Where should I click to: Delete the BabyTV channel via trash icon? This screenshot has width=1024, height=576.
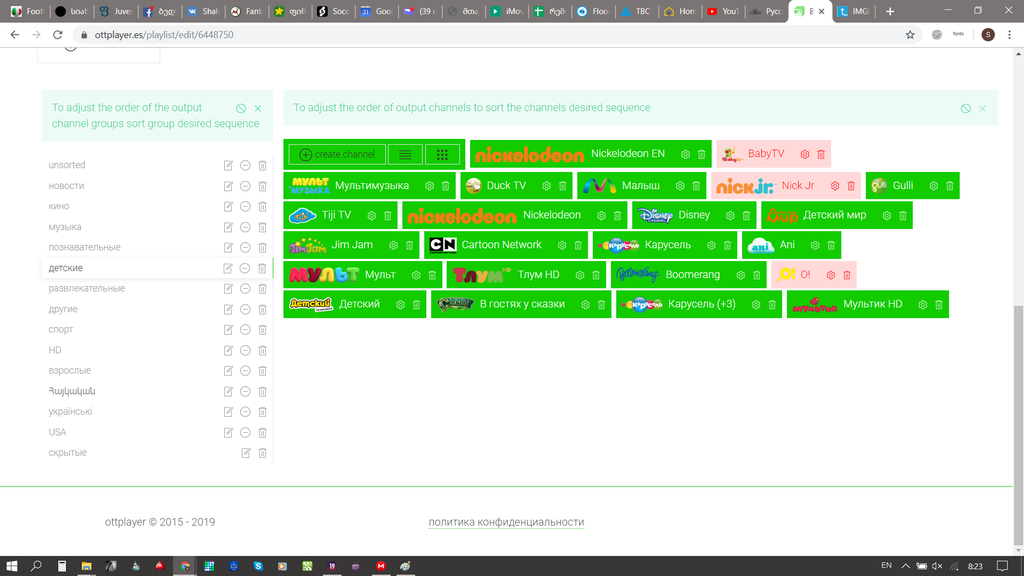(x=821, y=154)
